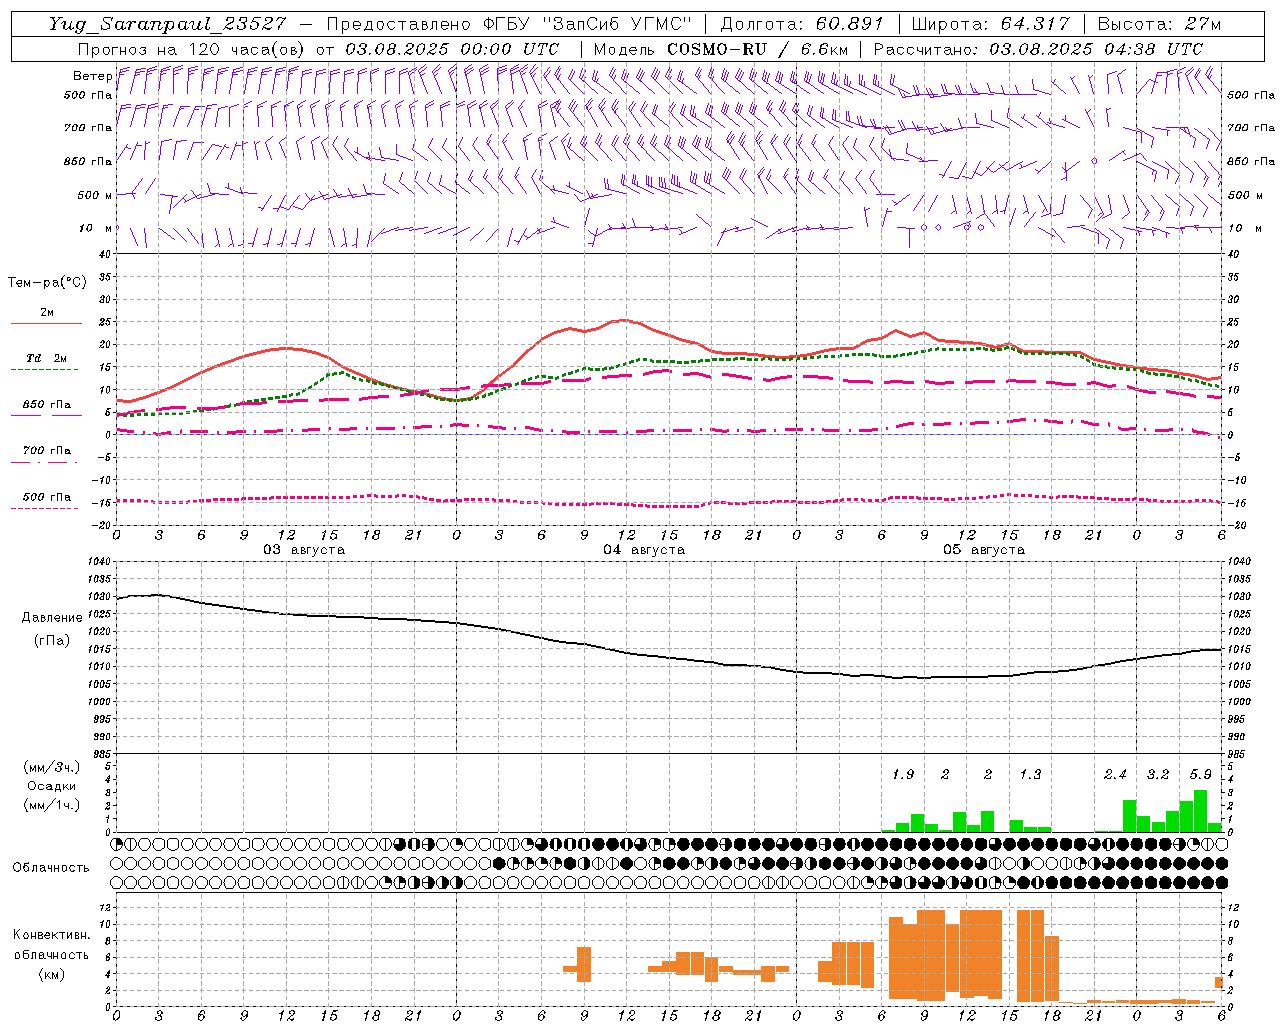The height and width of the screenshot is (1024, 1280).
Task: Click the '3.2' precipitation total value
Action: 1158,775
